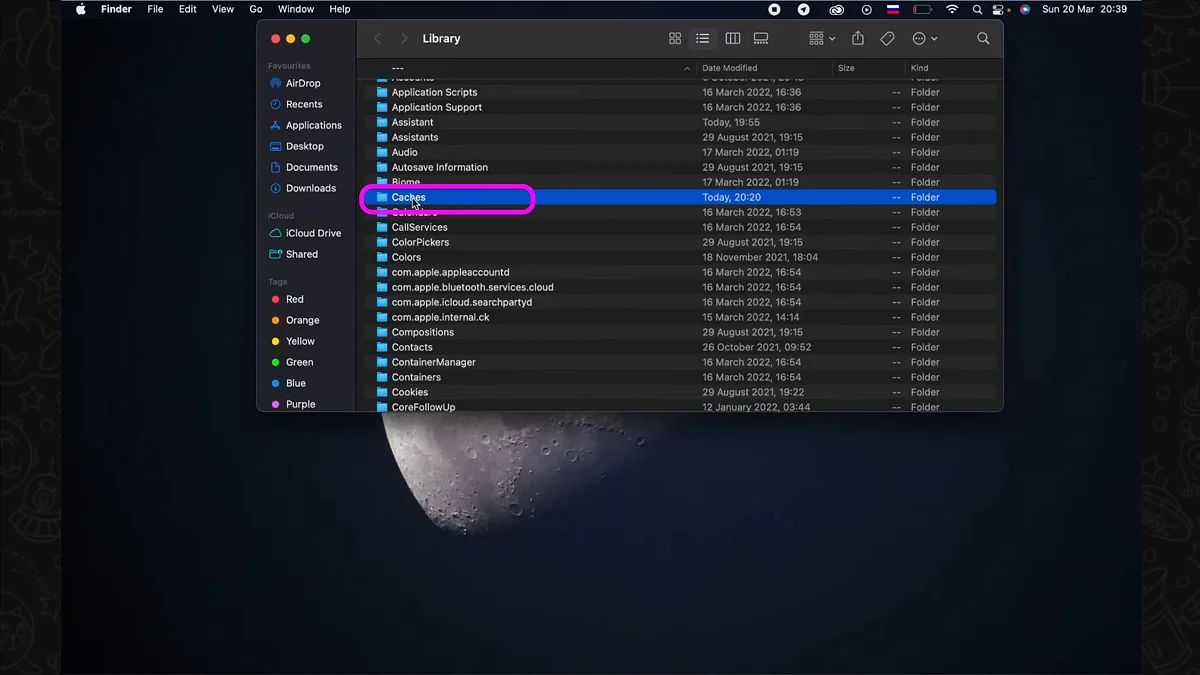Select the Application Support folder
Screen dimensions: 1200x675
[x=436, y=108]
